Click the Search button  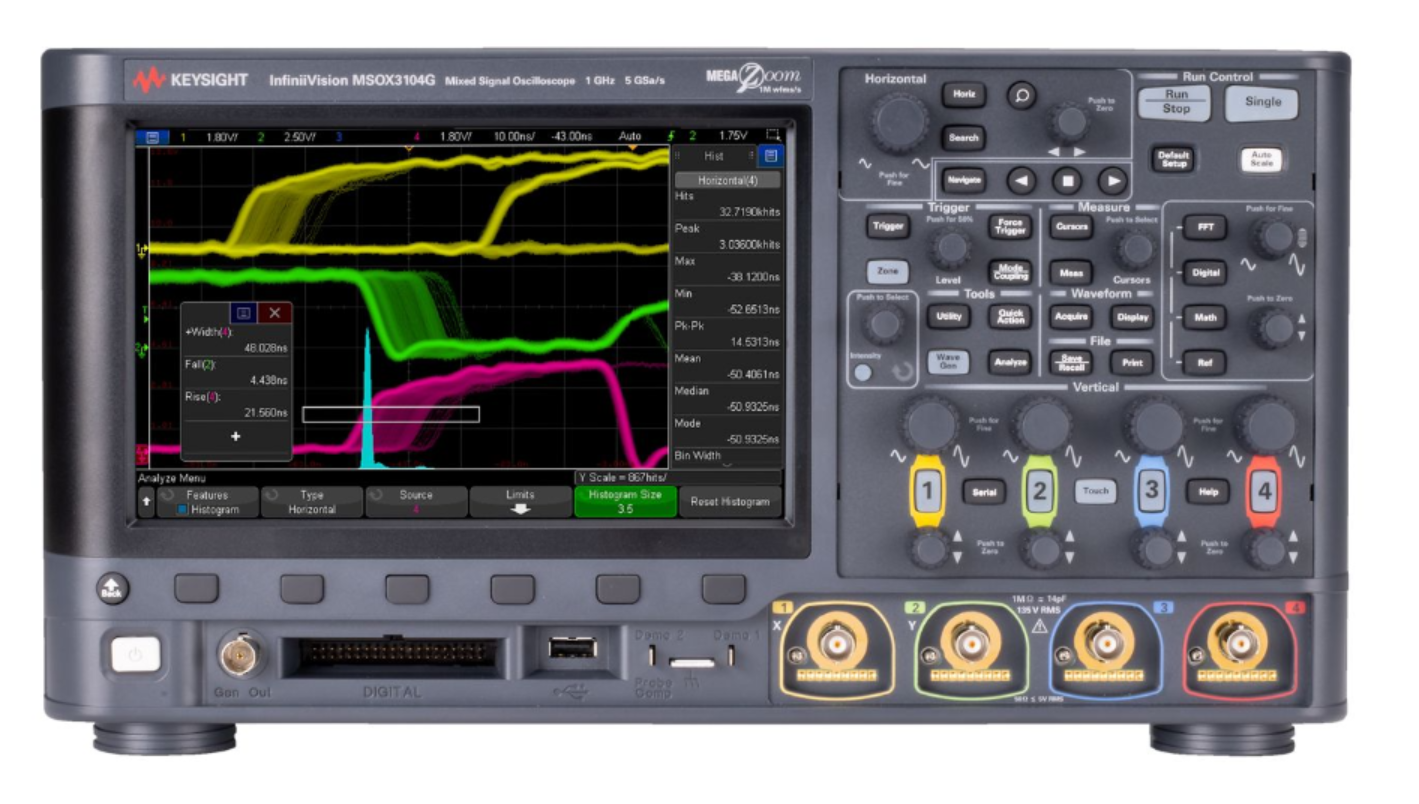(x=963, y=137)
